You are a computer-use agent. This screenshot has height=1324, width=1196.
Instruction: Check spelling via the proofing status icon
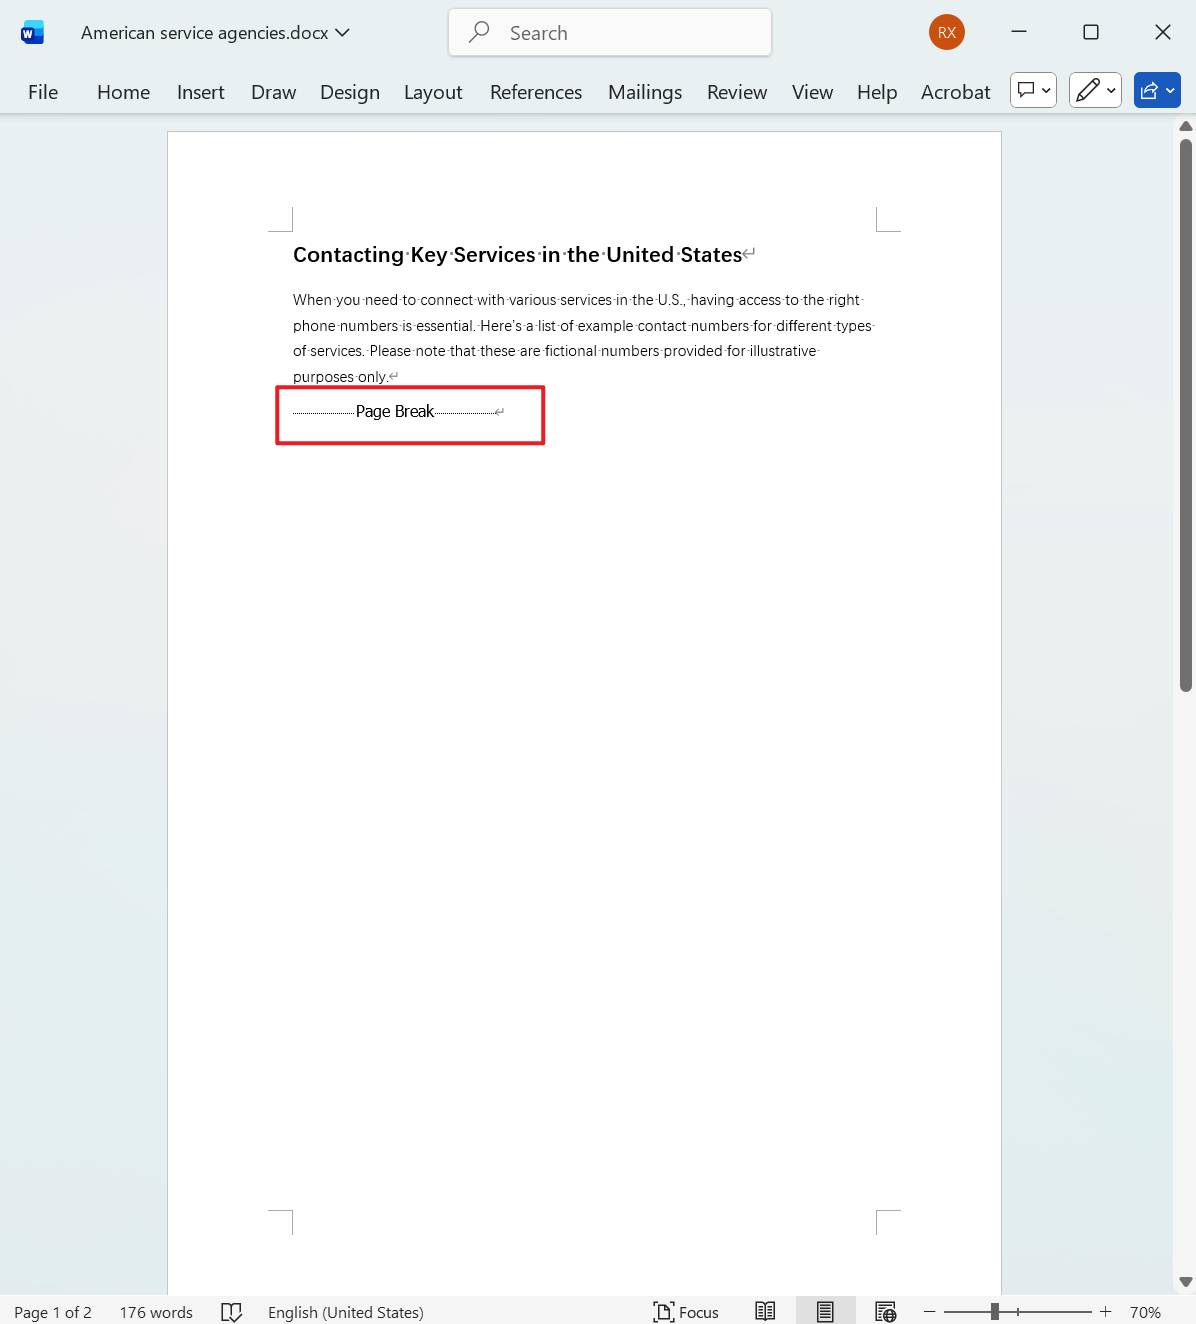tap(231, 1311)
